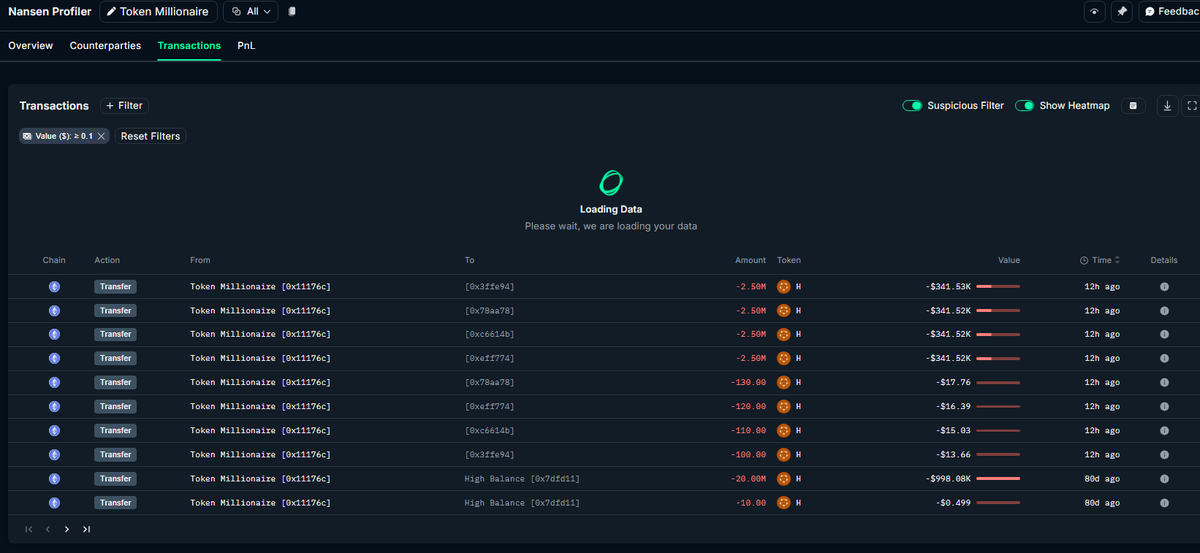Expand table to fullscreen
The height and width of the screenshot is (553, 1200).
pos(1191,105)
